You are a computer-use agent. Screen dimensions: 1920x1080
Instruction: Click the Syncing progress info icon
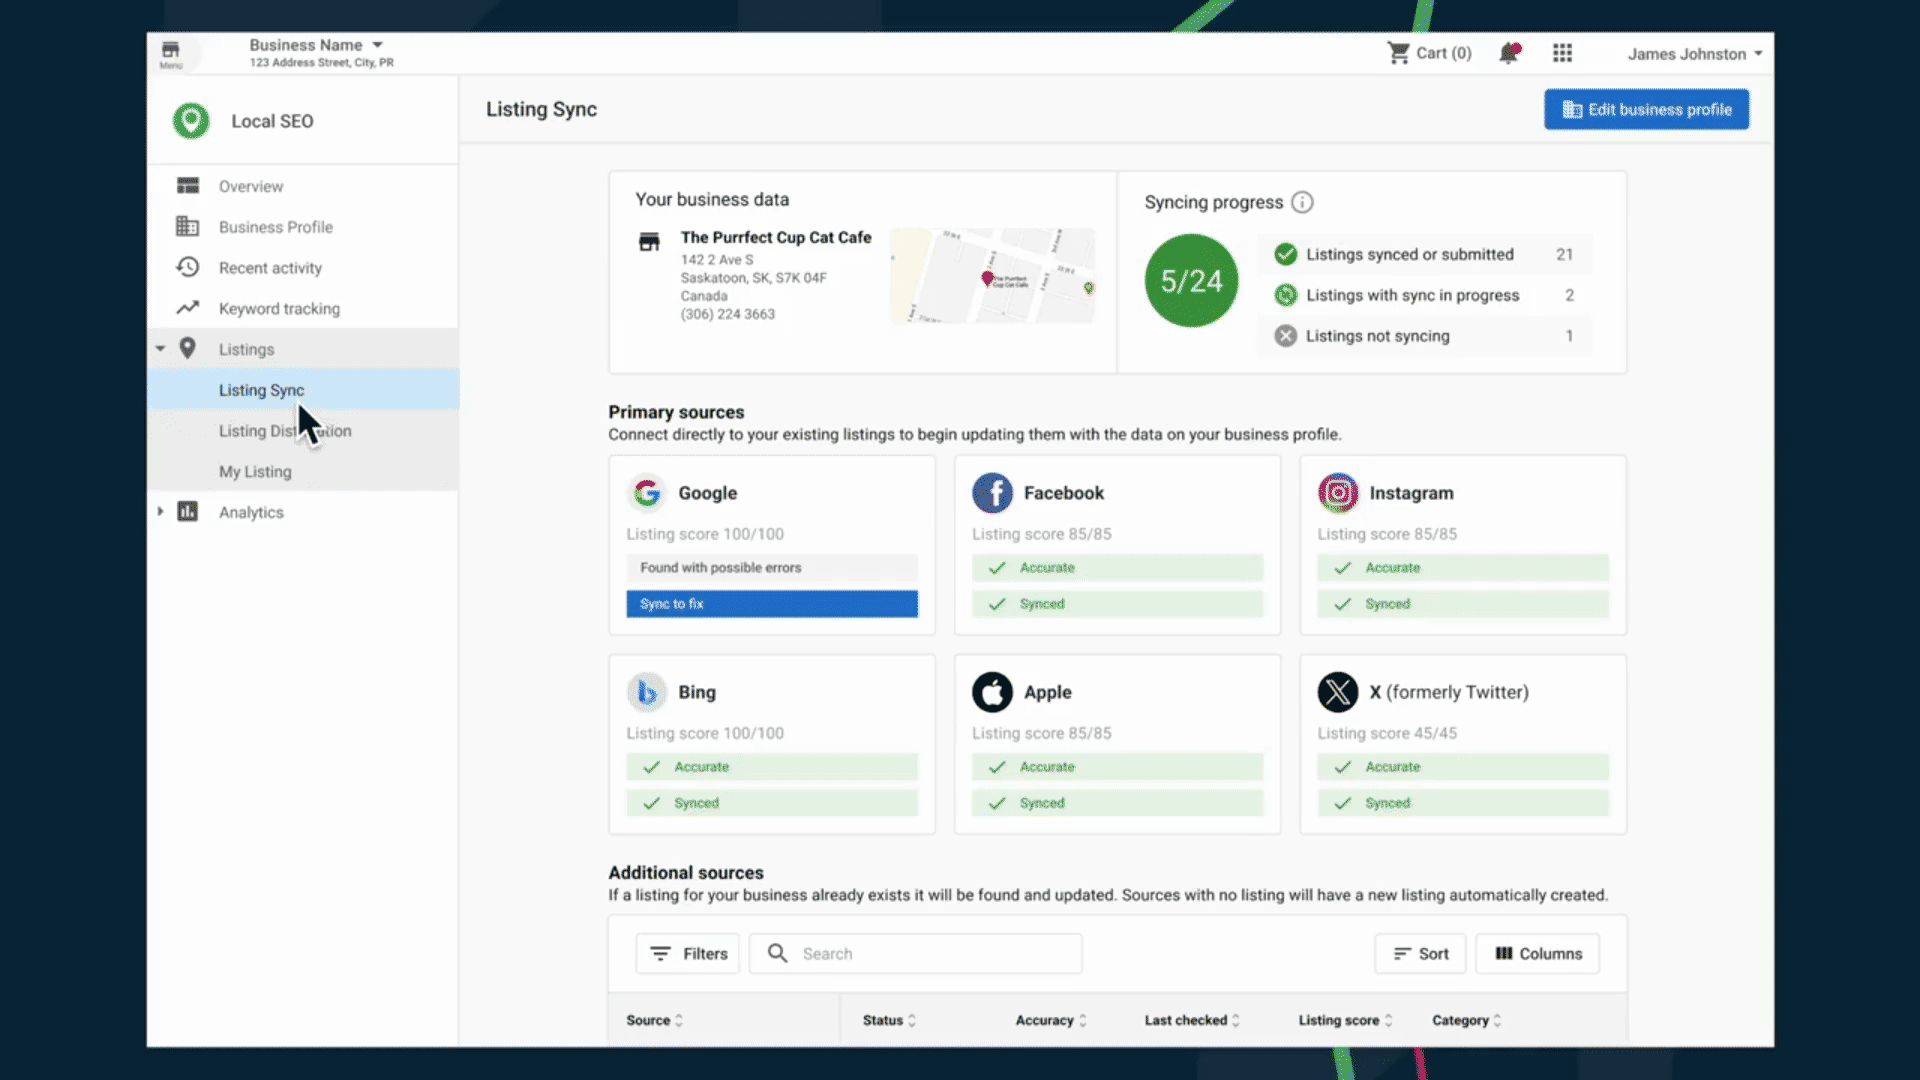pos(1301,202)
